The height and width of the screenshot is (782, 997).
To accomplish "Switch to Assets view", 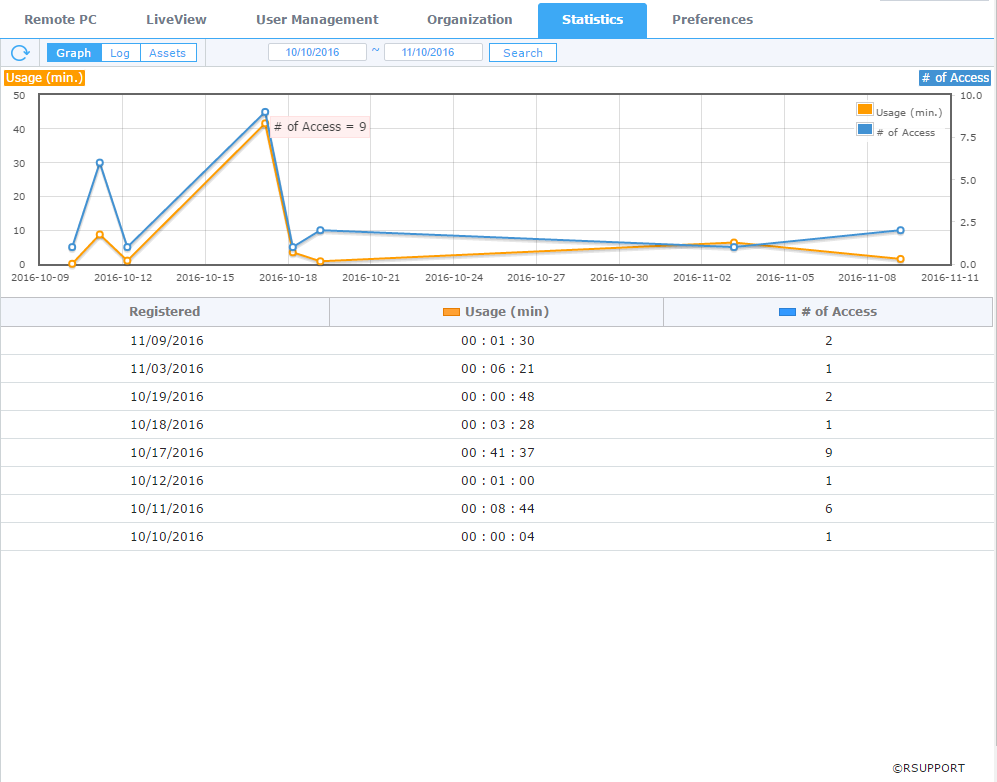I will (x=168, y=53).
